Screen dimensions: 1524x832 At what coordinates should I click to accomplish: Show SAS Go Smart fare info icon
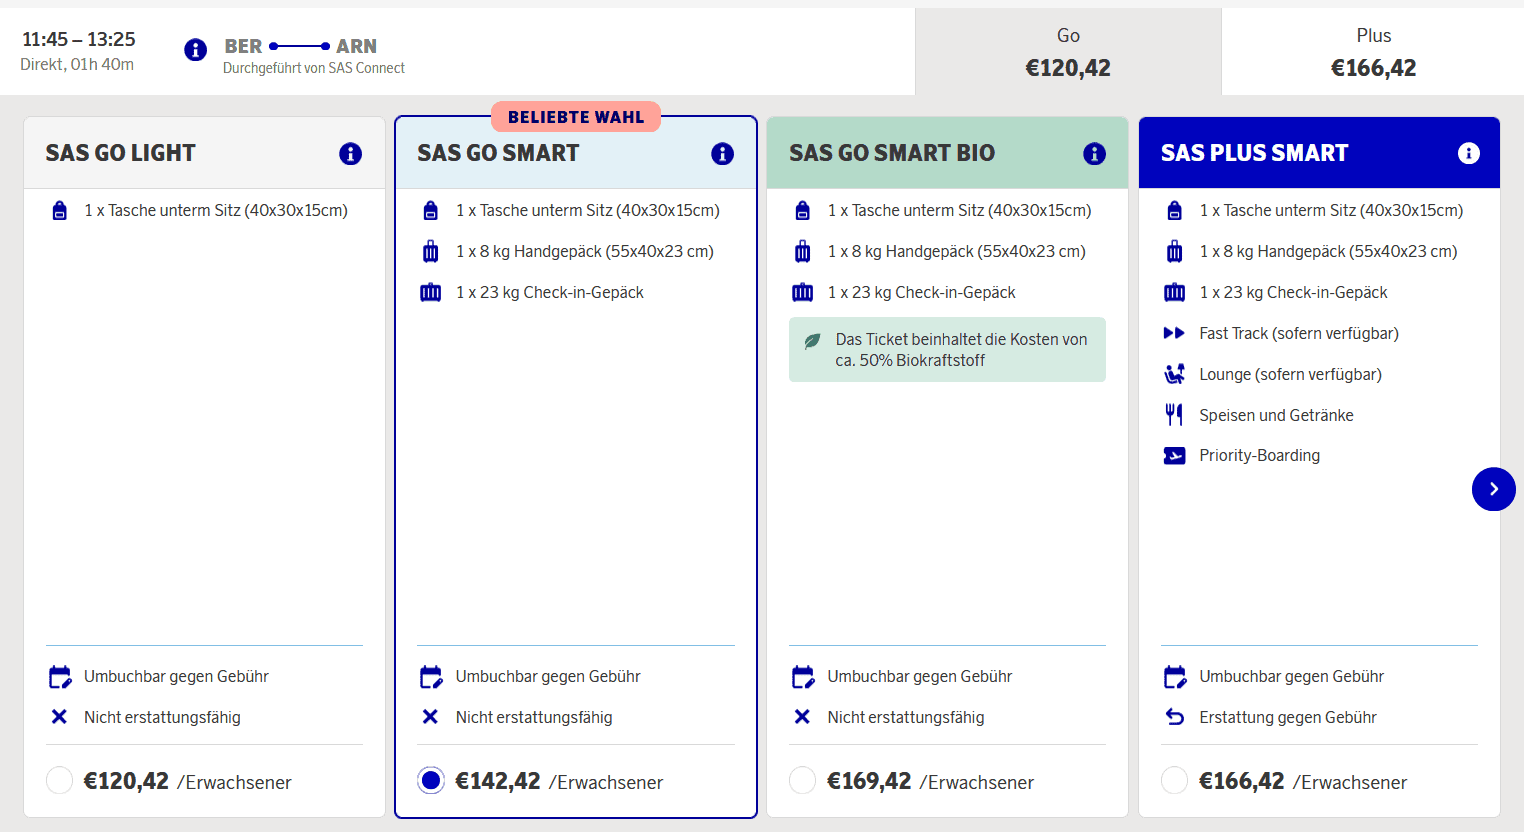(x=722, y=153)
